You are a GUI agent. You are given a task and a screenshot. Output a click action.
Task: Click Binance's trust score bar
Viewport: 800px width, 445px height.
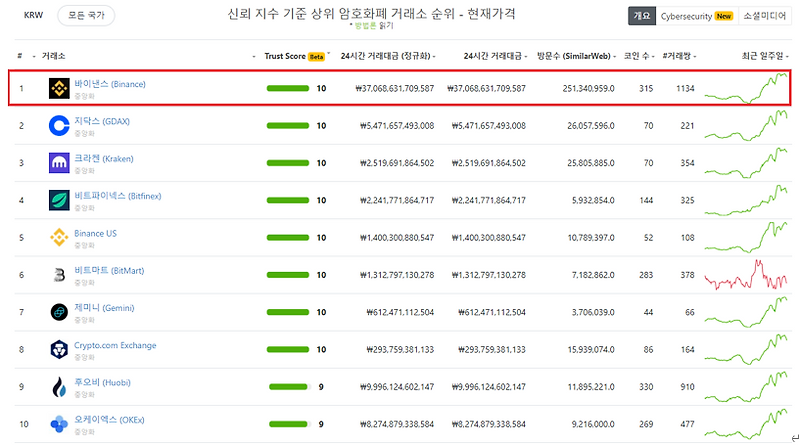pyautogui.click(x=288, y=88)
